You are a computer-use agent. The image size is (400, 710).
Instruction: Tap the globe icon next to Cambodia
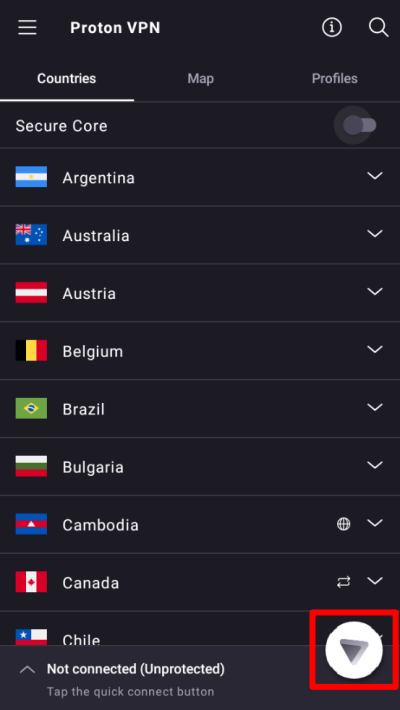point(343,524)
